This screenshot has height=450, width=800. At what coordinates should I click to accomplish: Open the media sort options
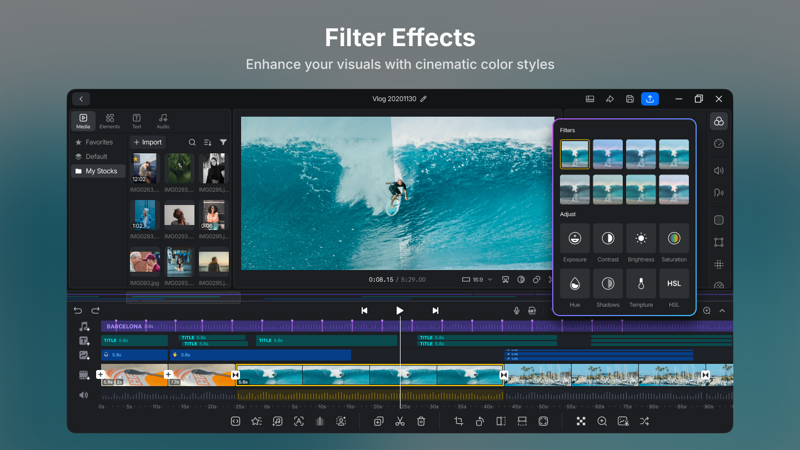point(208,142)
